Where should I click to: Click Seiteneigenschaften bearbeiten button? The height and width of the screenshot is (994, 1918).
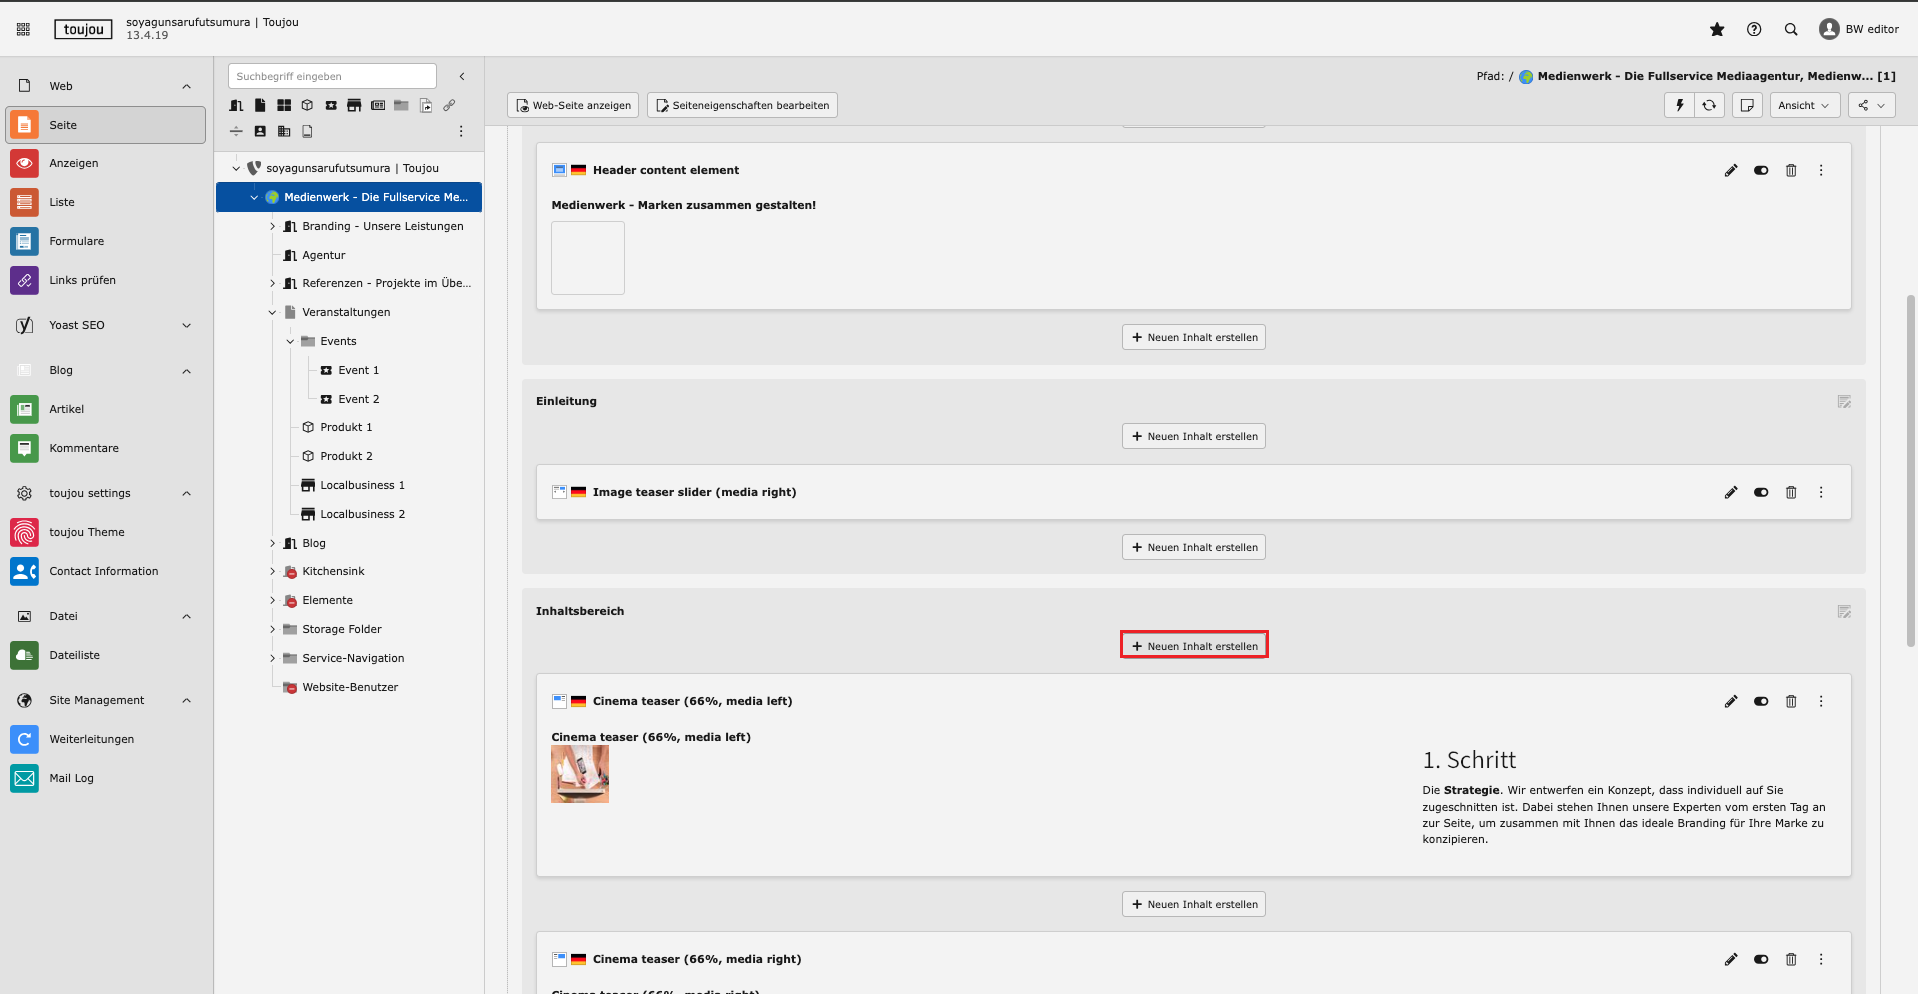coord(742,105)
